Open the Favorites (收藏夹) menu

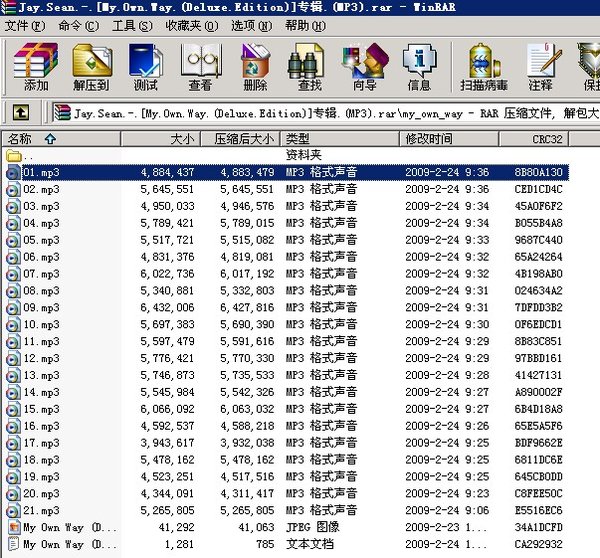(192, 26)
